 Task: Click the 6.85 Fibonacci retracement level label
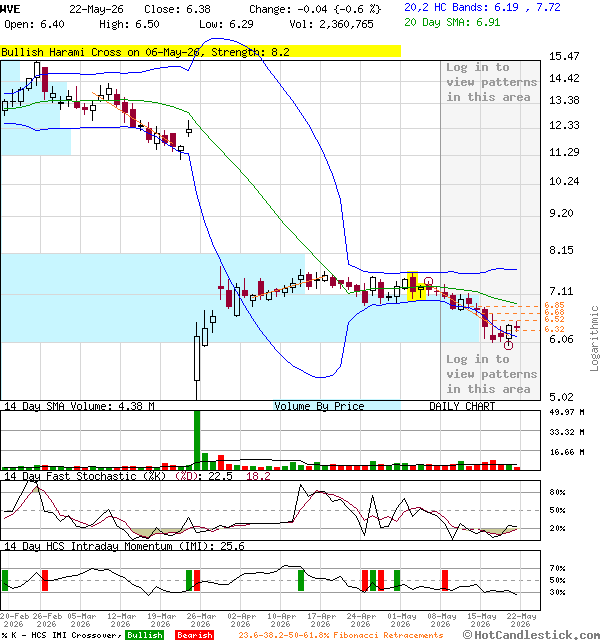[554, 305]
